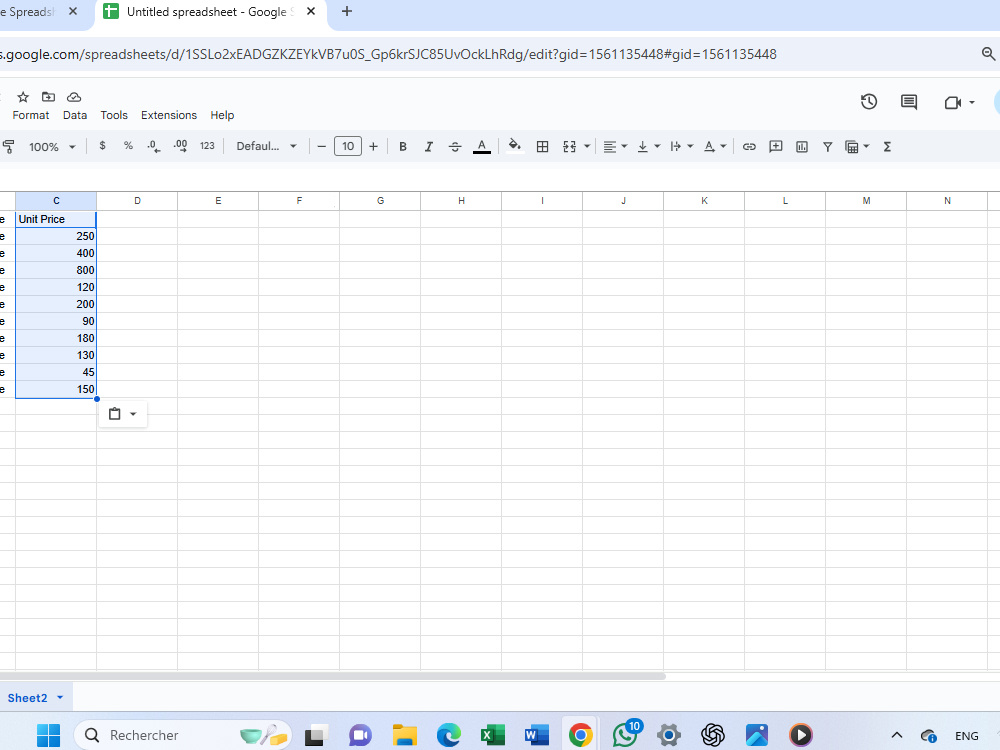Viewport: 1000px width, 750px height.
Task: Increase decimal places
Action: point(180,146)
